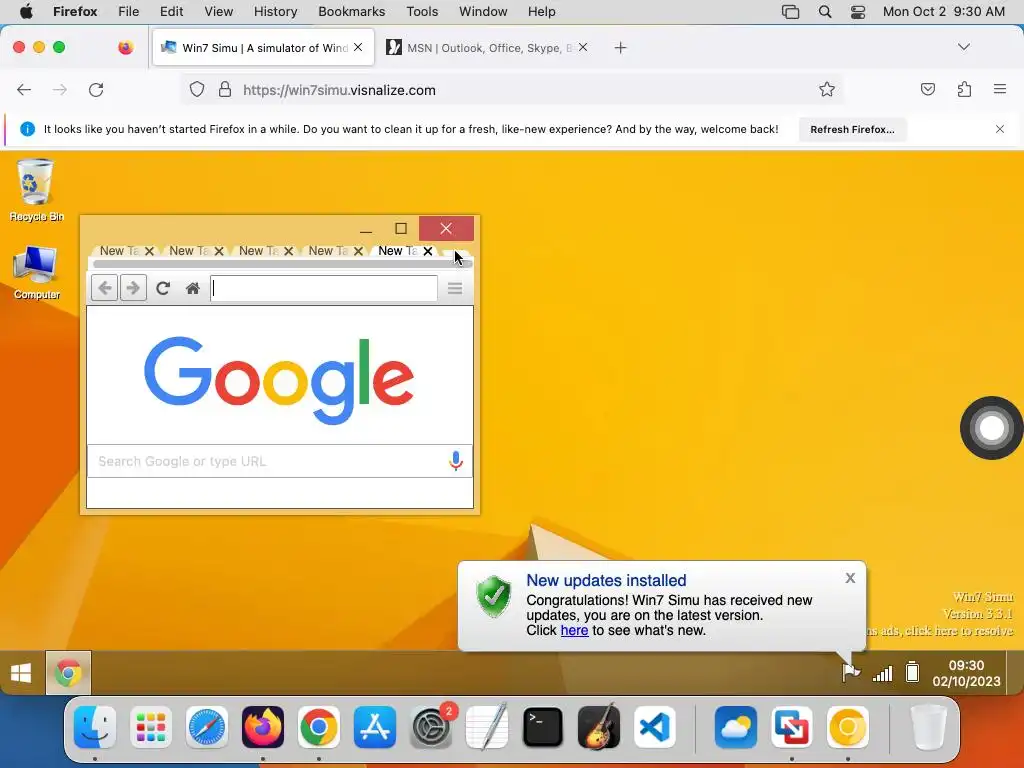Click the site padlock icon
This screenshot has width=1024, height=768.
point(225,89)
